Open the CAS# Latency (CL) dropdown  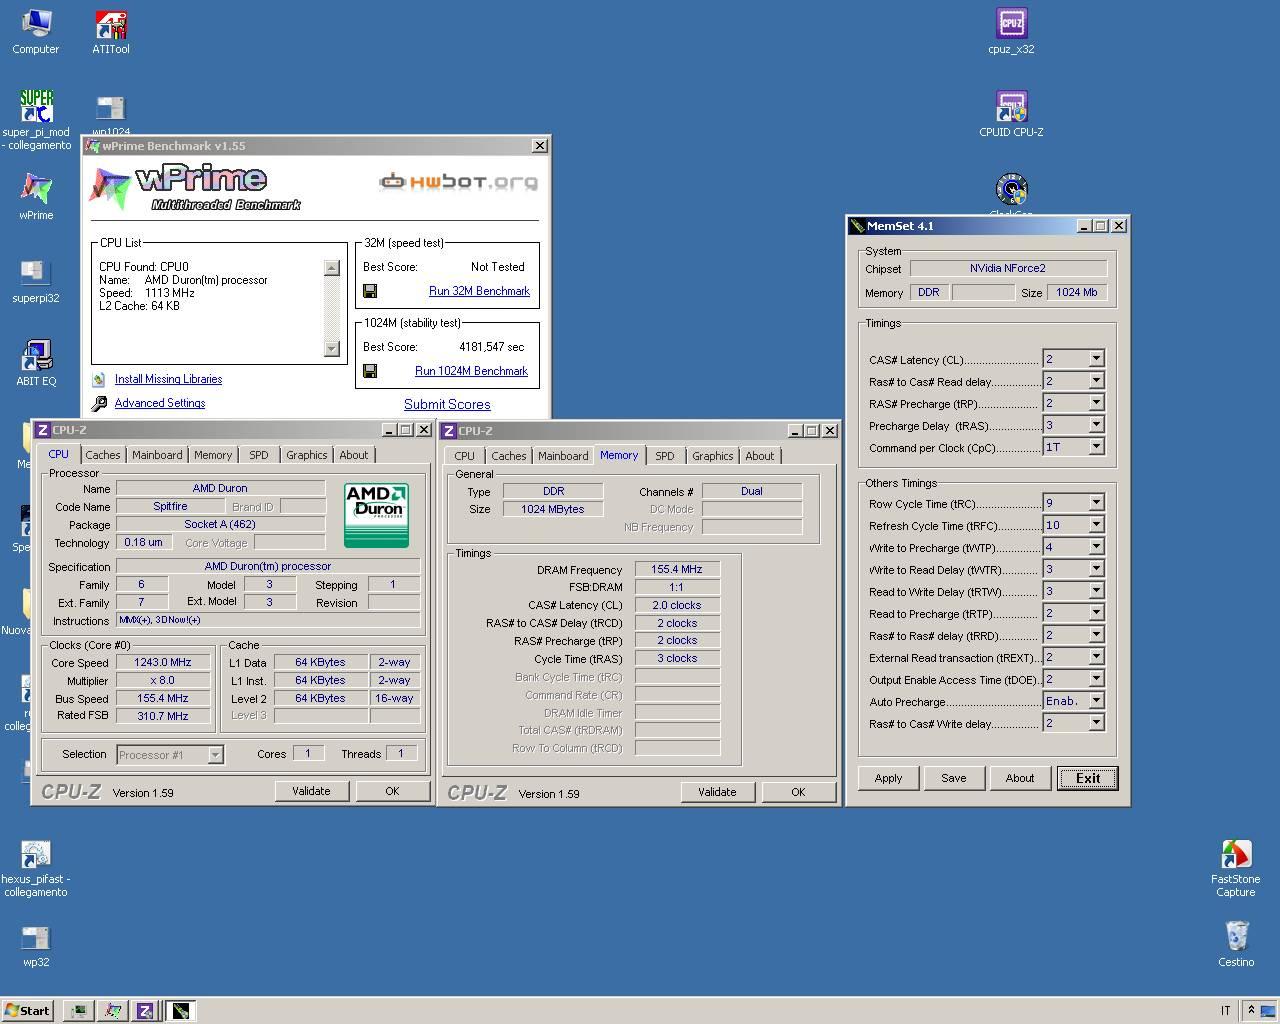pyautogui.click(x=1096, y=359)
